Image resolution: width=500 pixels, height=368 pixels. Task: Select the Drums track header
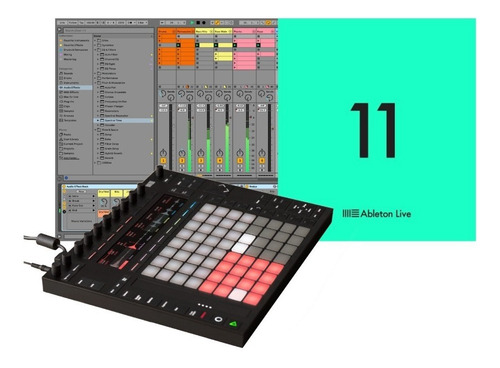167,31
